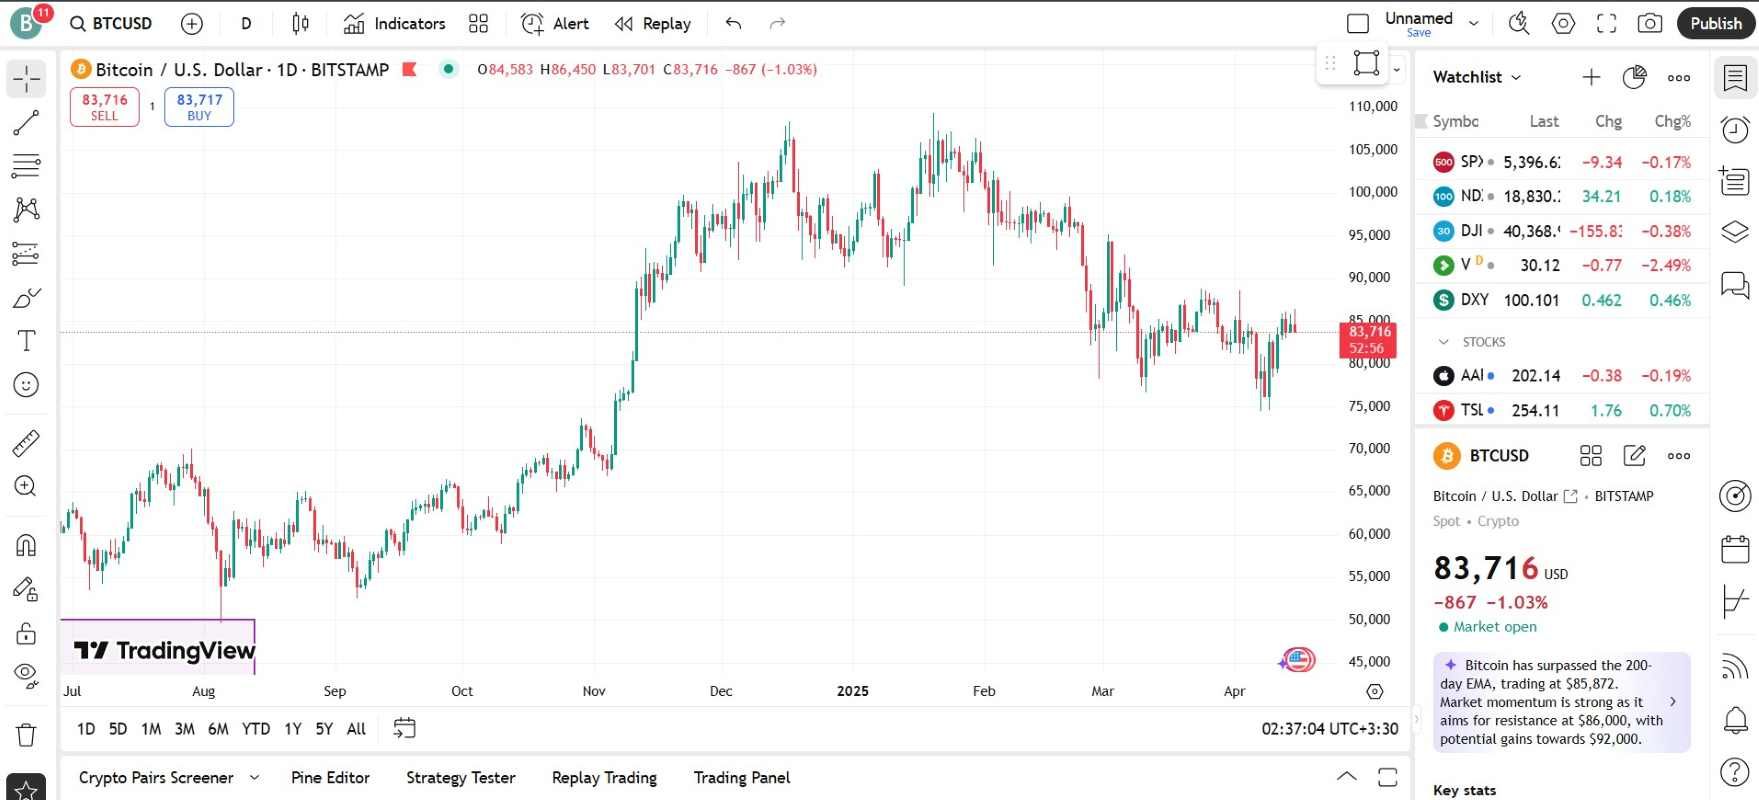Hide all drawings with the eye icon

(x=26, y=676)
